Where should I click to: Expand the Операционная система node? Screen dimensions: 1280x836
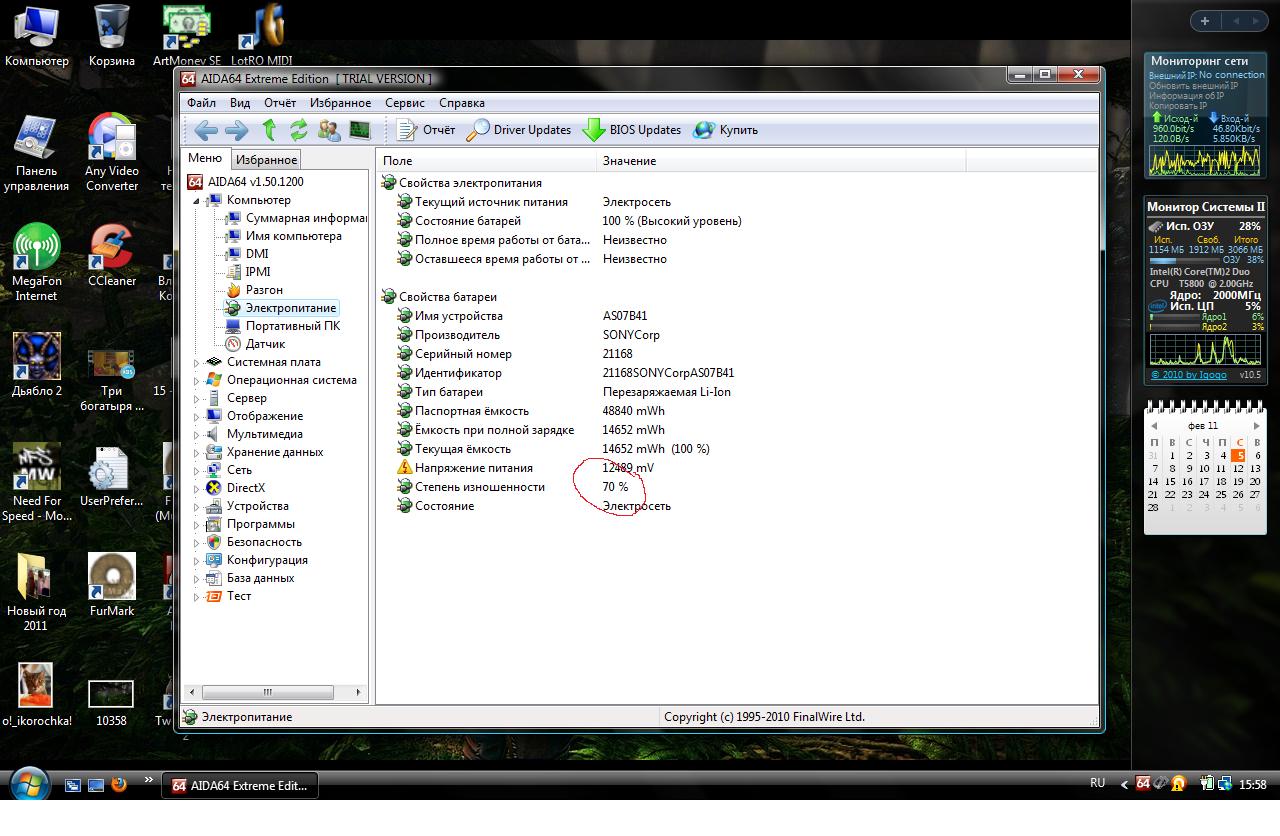click(x=197, y=380)
